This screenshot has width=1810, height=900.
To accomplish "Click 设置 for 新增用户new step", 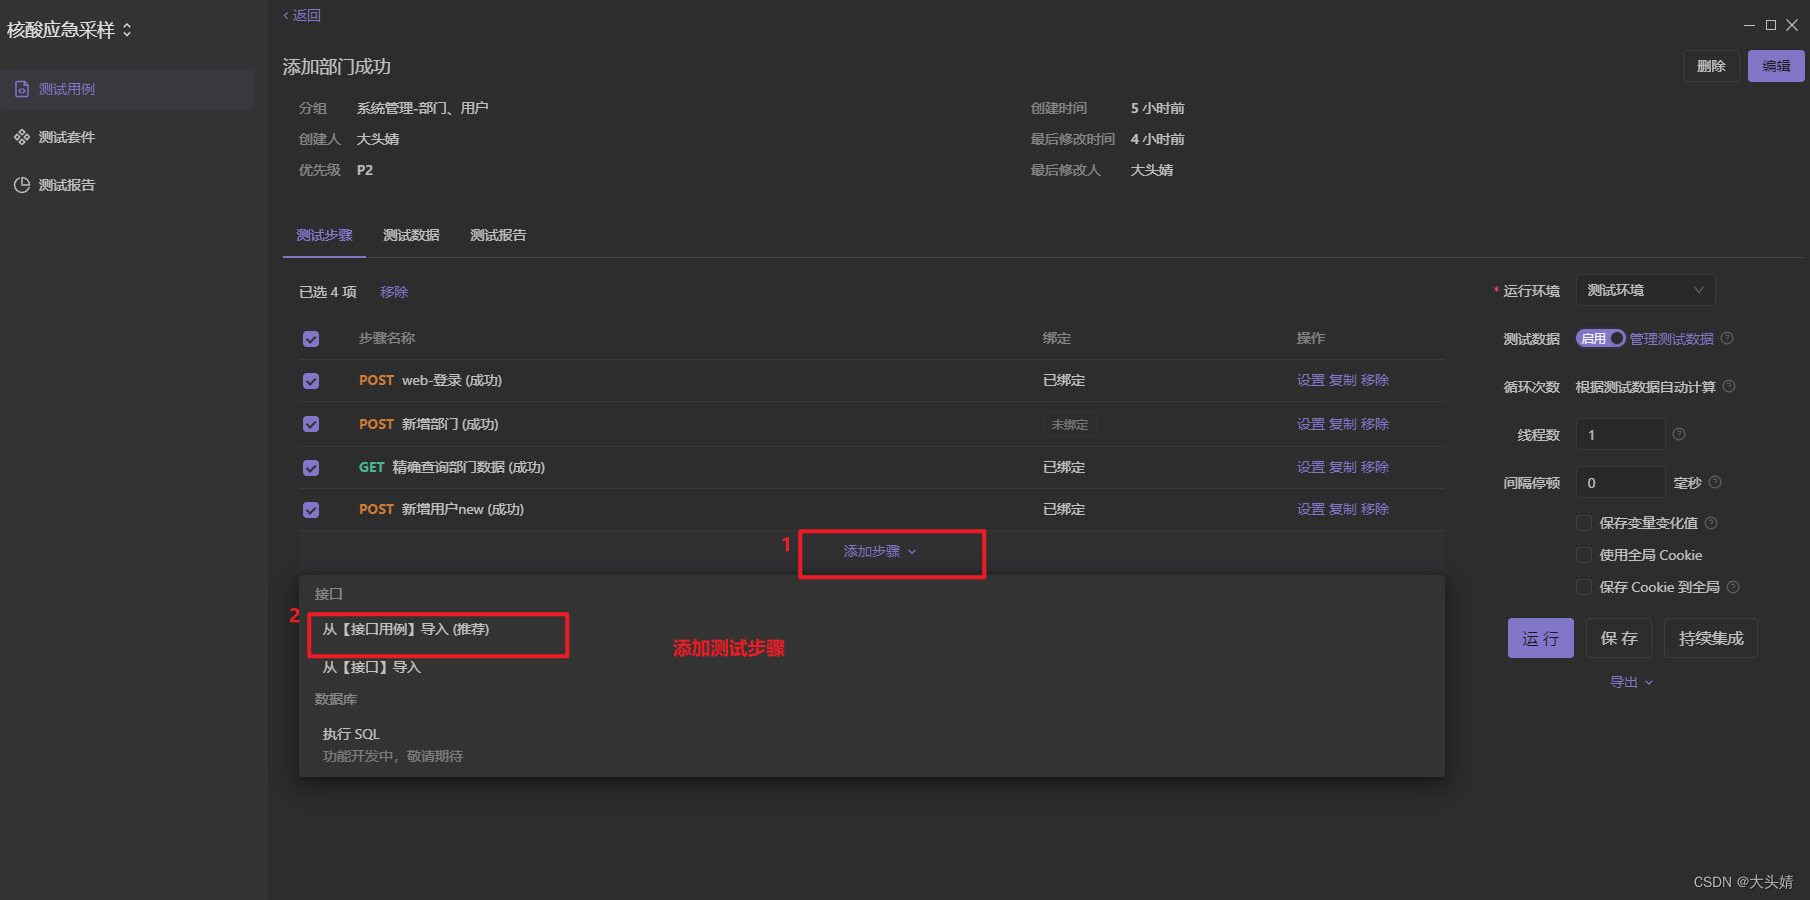I will [x=1311, y=509].
